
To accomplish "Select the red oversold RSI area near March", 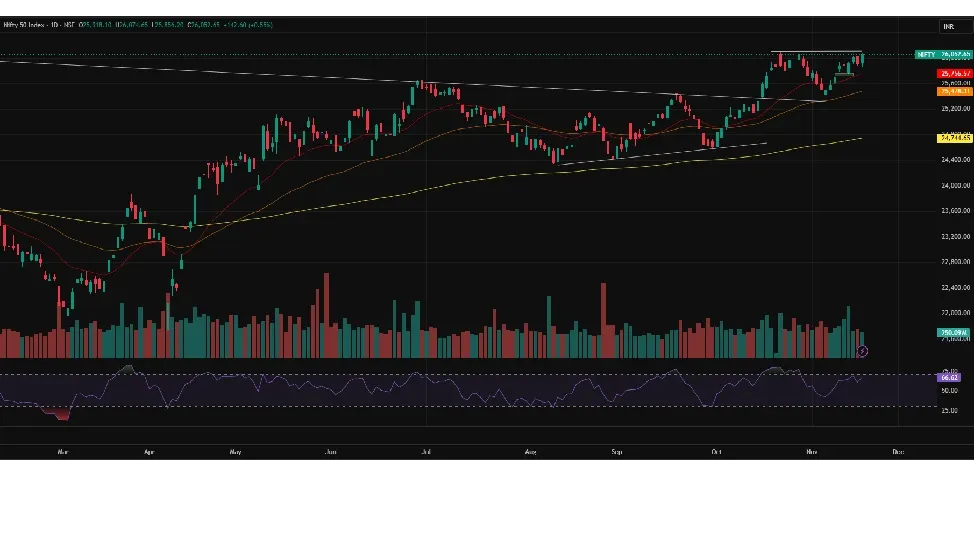I will 58,413.
